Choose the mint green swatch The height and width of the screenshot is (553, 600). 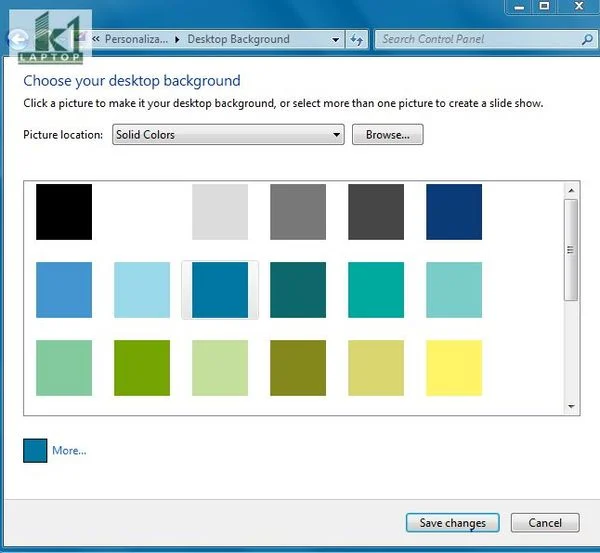tap(64, 368)
